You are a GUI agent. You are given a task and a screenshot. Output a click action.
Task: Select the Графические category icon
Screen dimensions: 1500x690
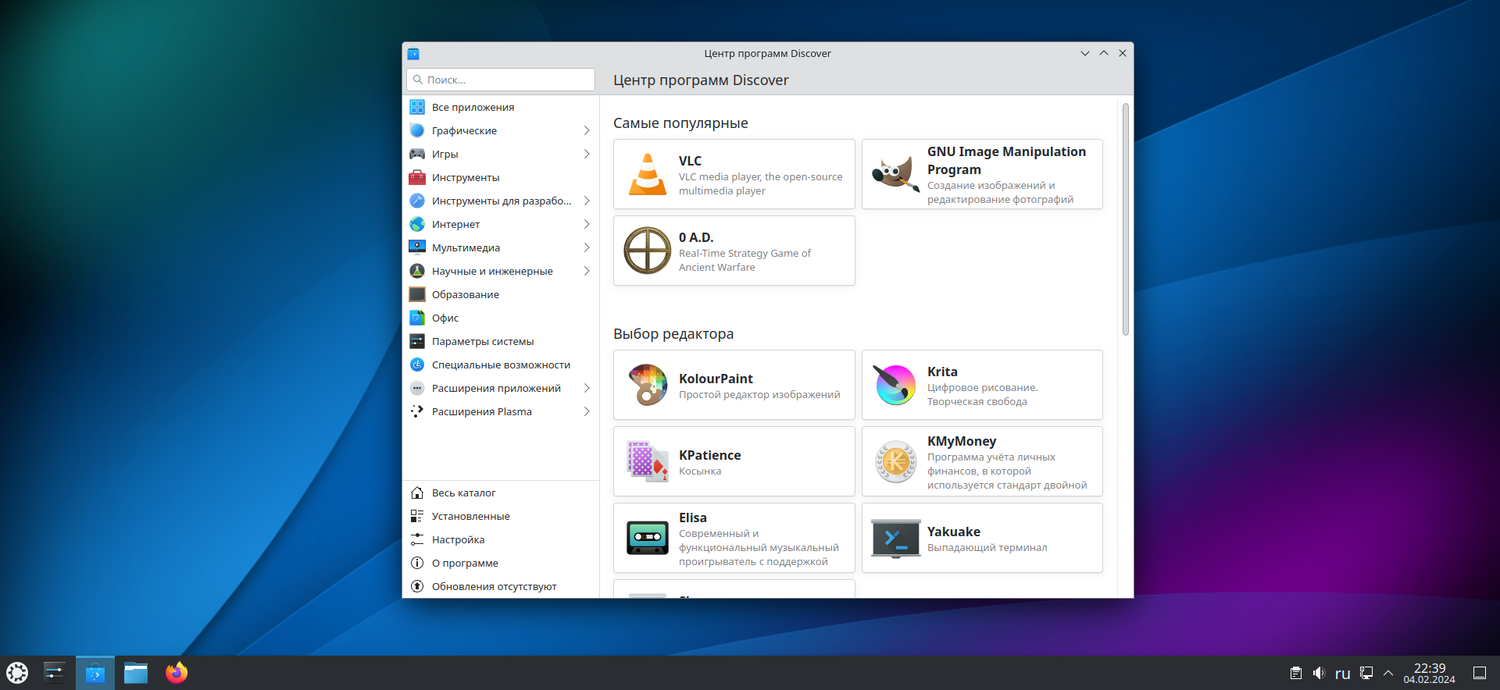[417, 131]
